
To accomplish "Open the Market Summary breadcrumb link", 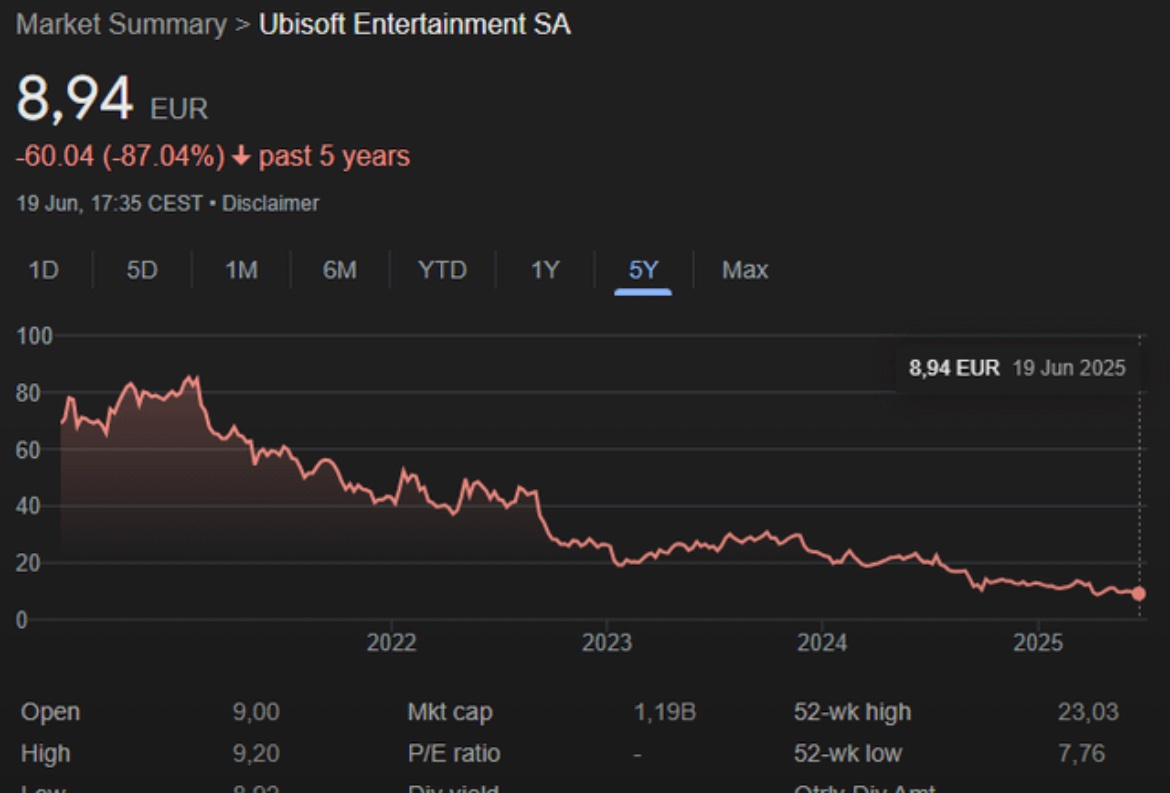I will click(121, 25).
